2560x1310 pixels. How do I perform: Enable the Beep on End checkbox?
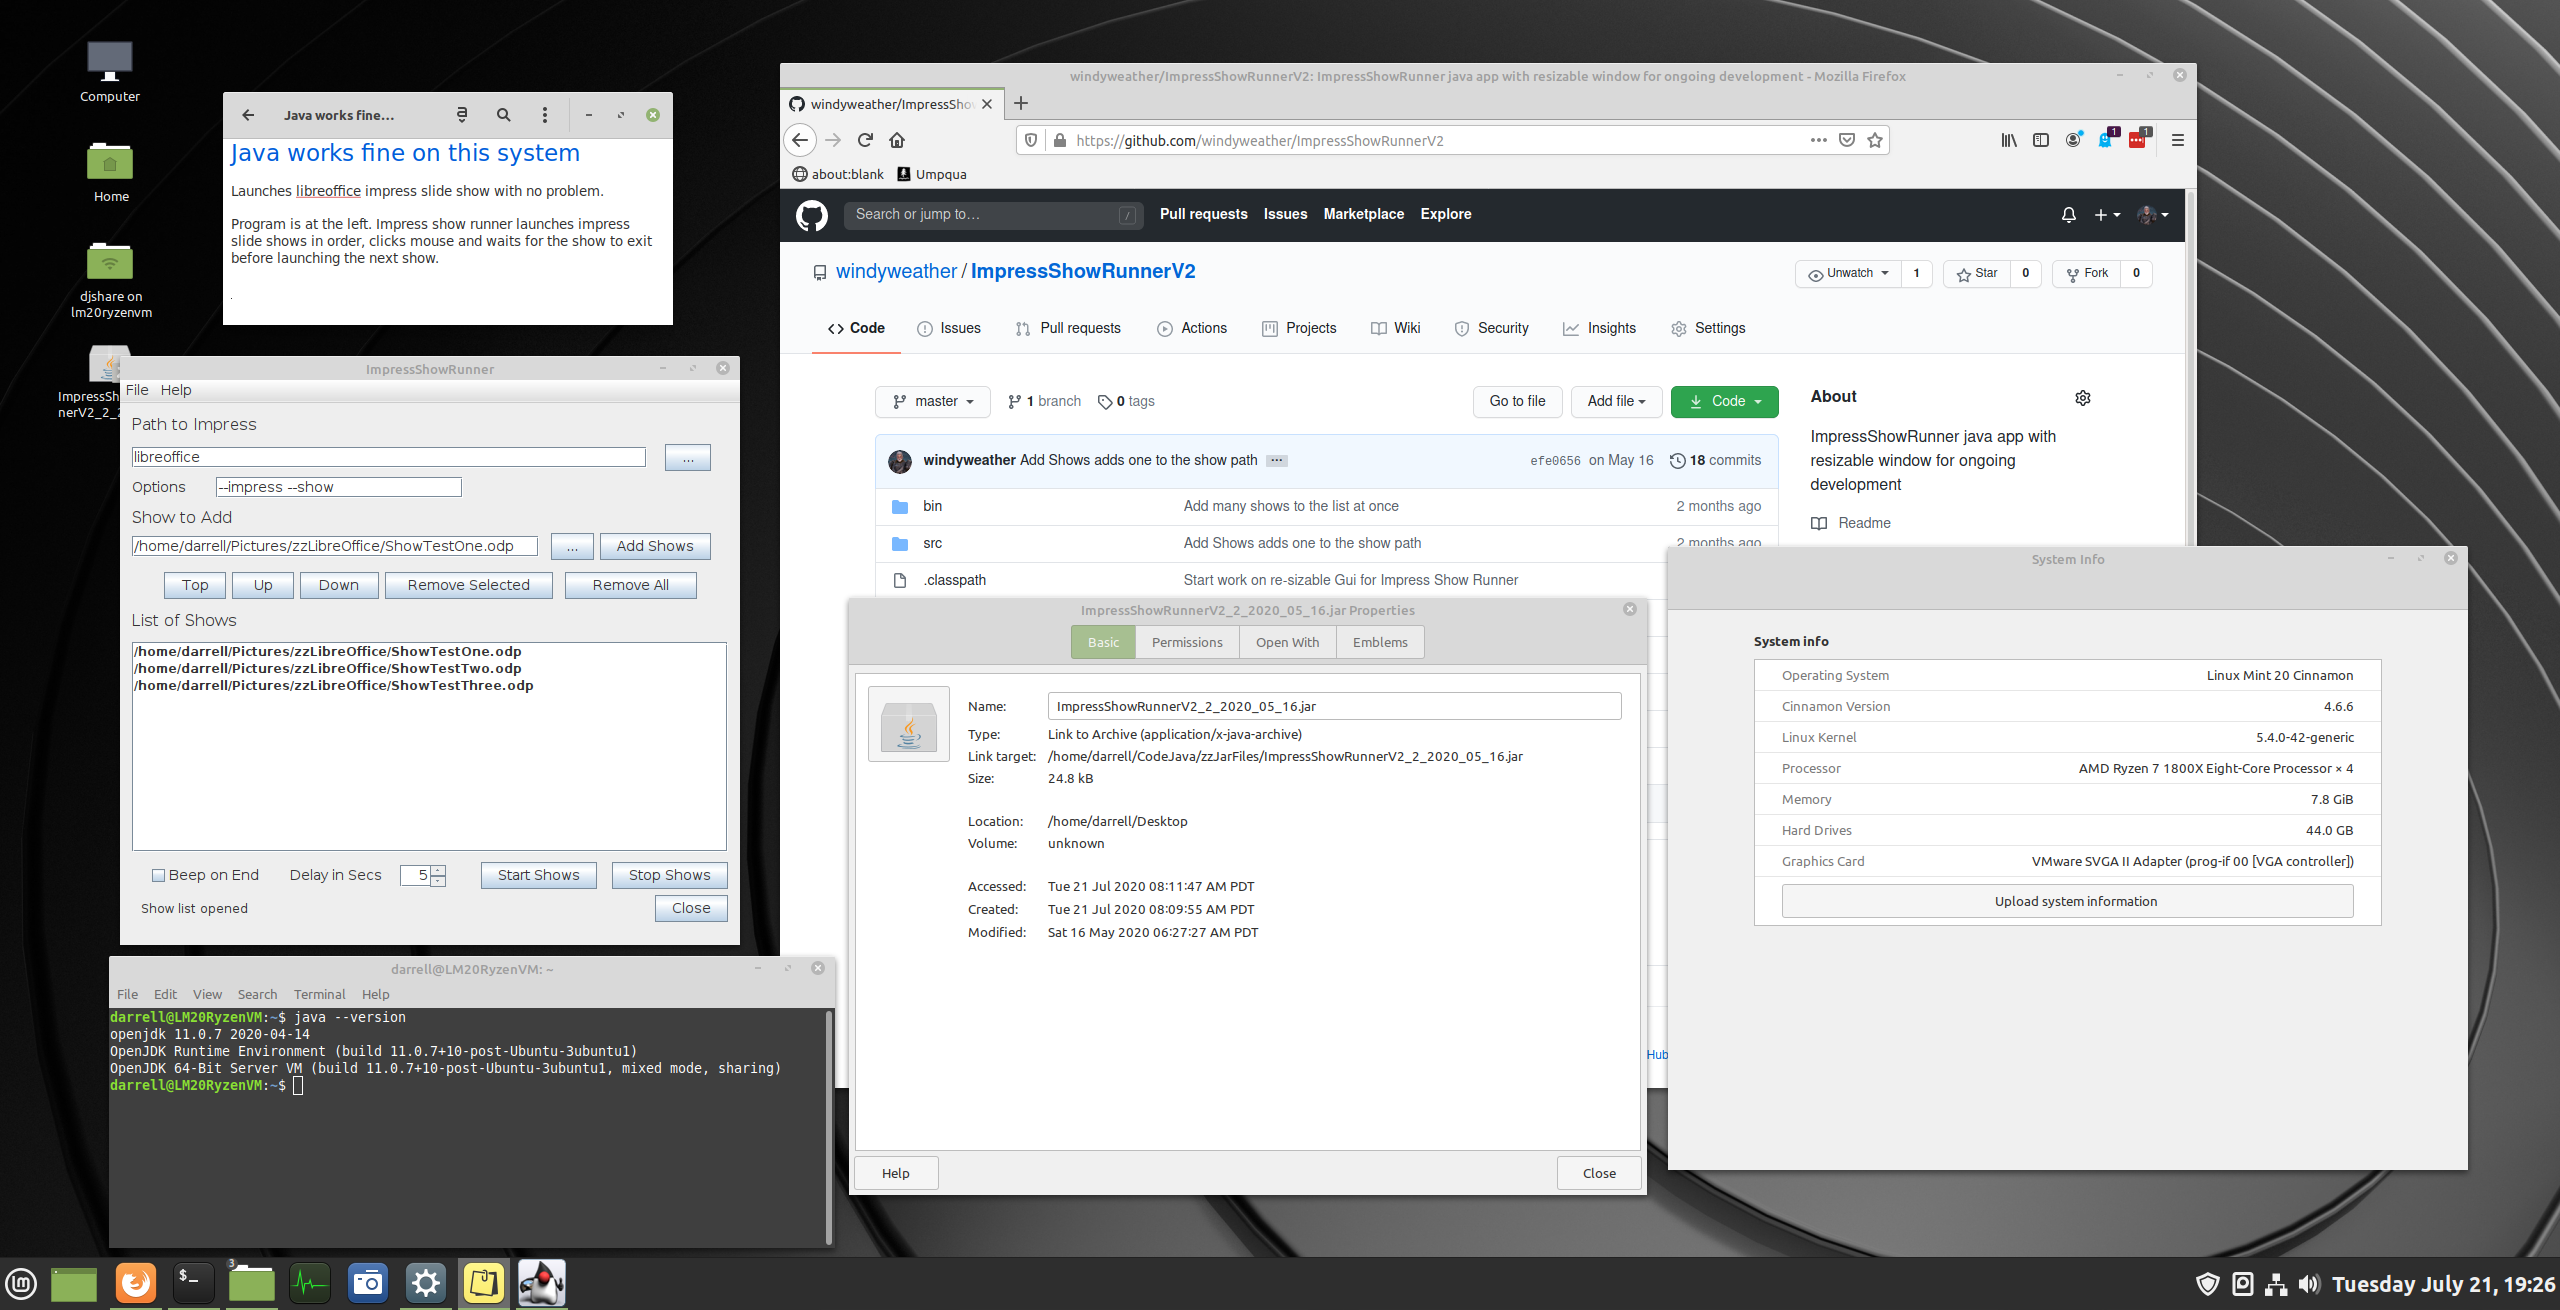coord(158,875)
